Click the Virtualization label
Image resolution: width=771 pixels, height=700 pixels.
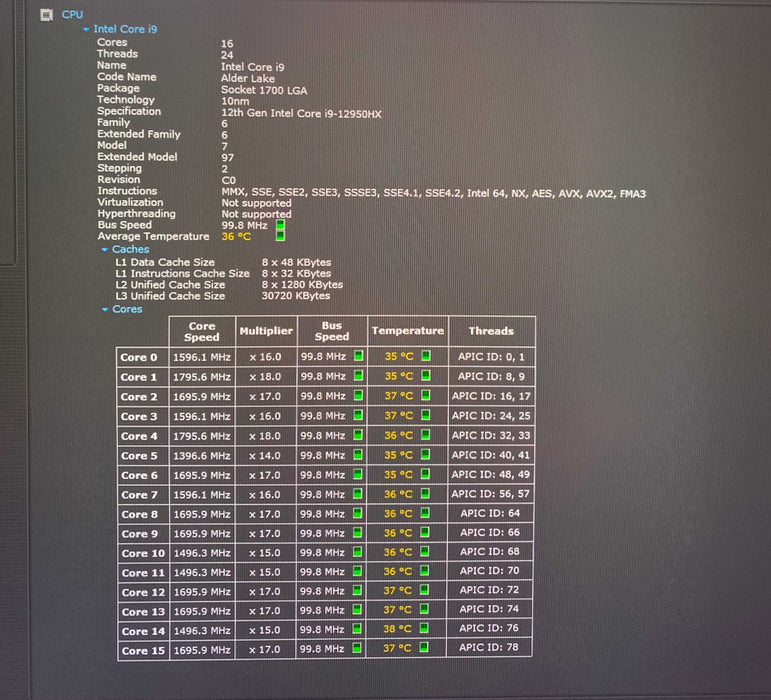click(130, 202)
